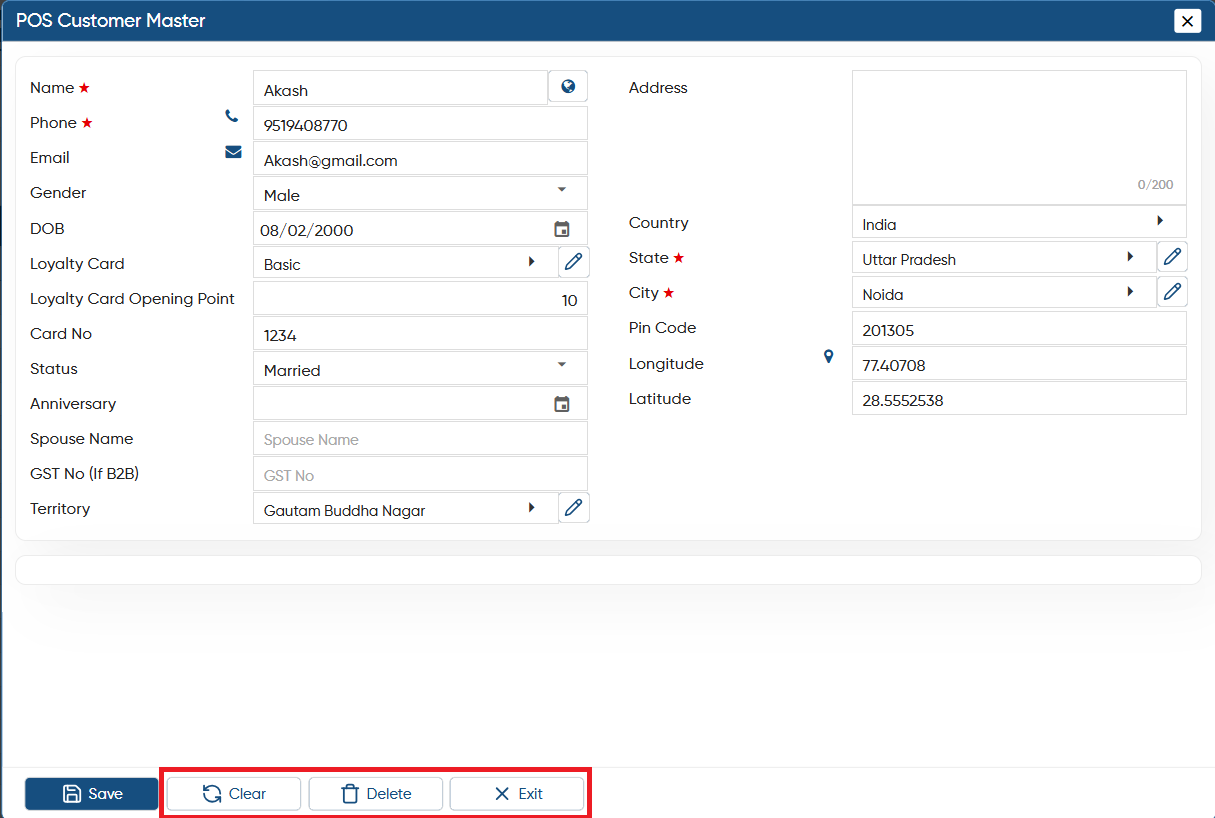Edit City using the pencil icon
The image size is (1215, 818).
(1173, 292)
